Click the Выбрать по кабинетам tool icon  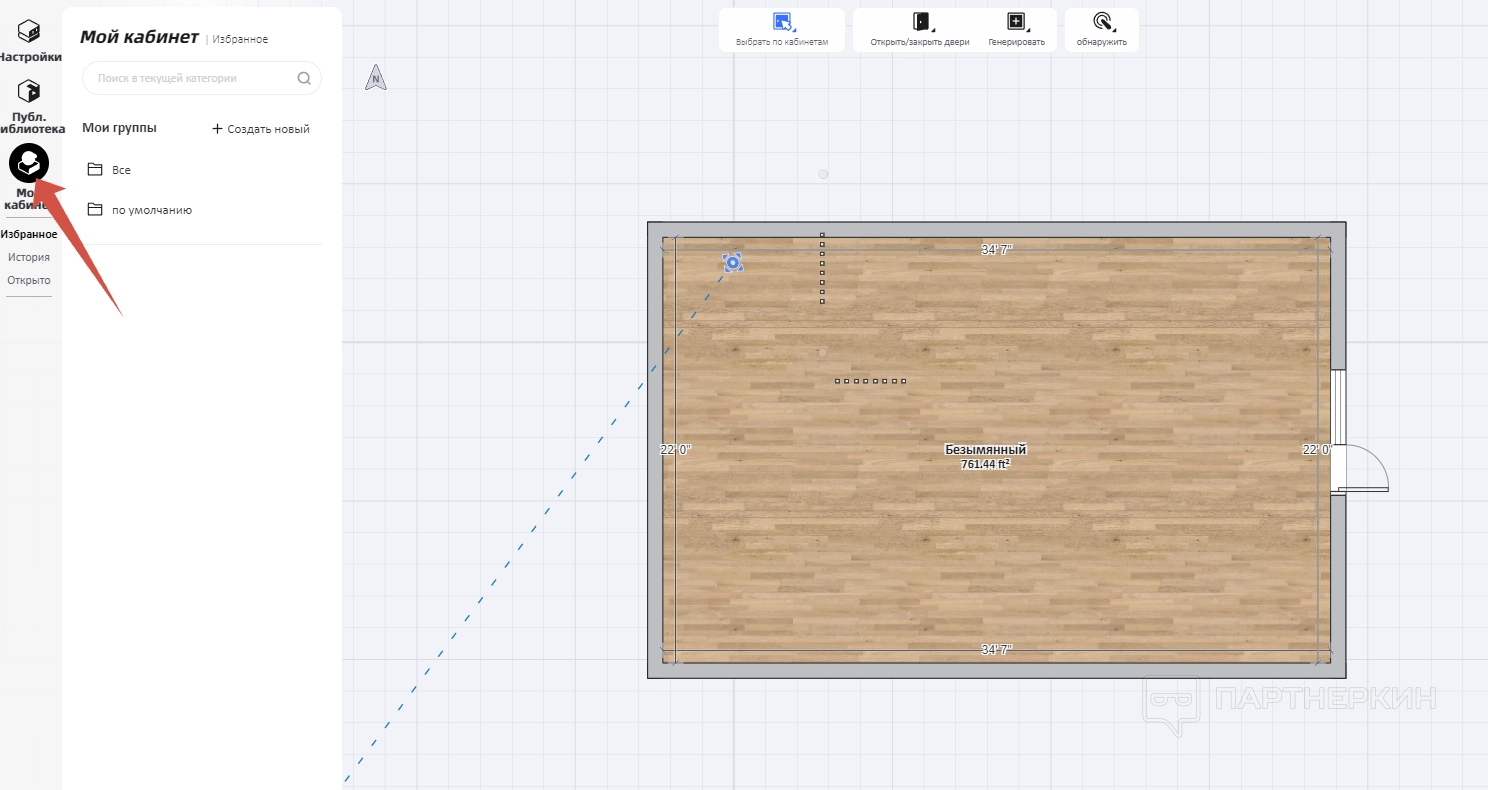(x=782, y=22)
